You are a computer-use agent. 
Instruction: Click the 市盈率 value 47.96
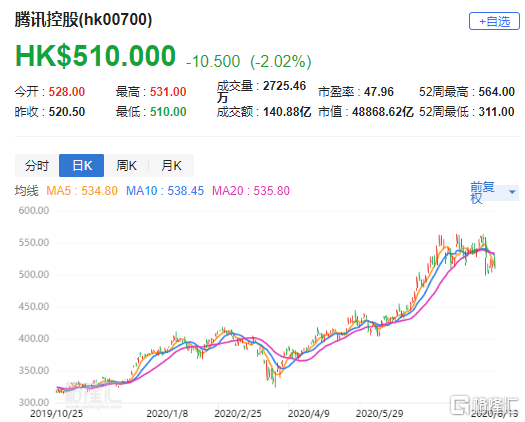click(x=379, y=92)
